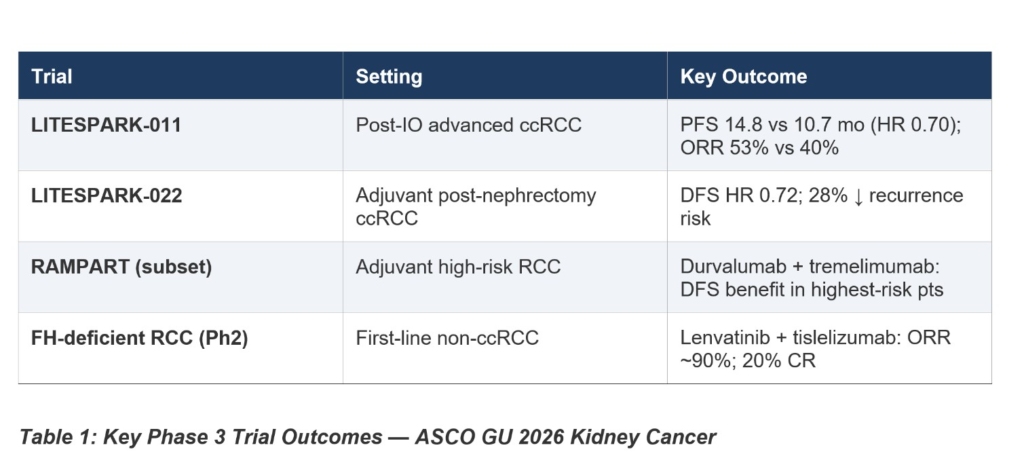Screen dimensions: 1024x452
Task: Click the Table 1 caption below table
Action: click(366, 436)
